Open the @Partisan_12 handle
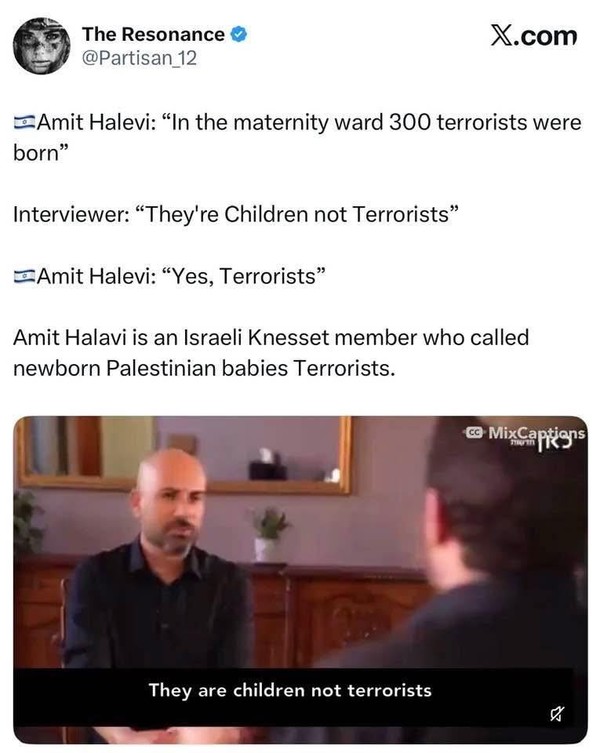 pos(139,59)
